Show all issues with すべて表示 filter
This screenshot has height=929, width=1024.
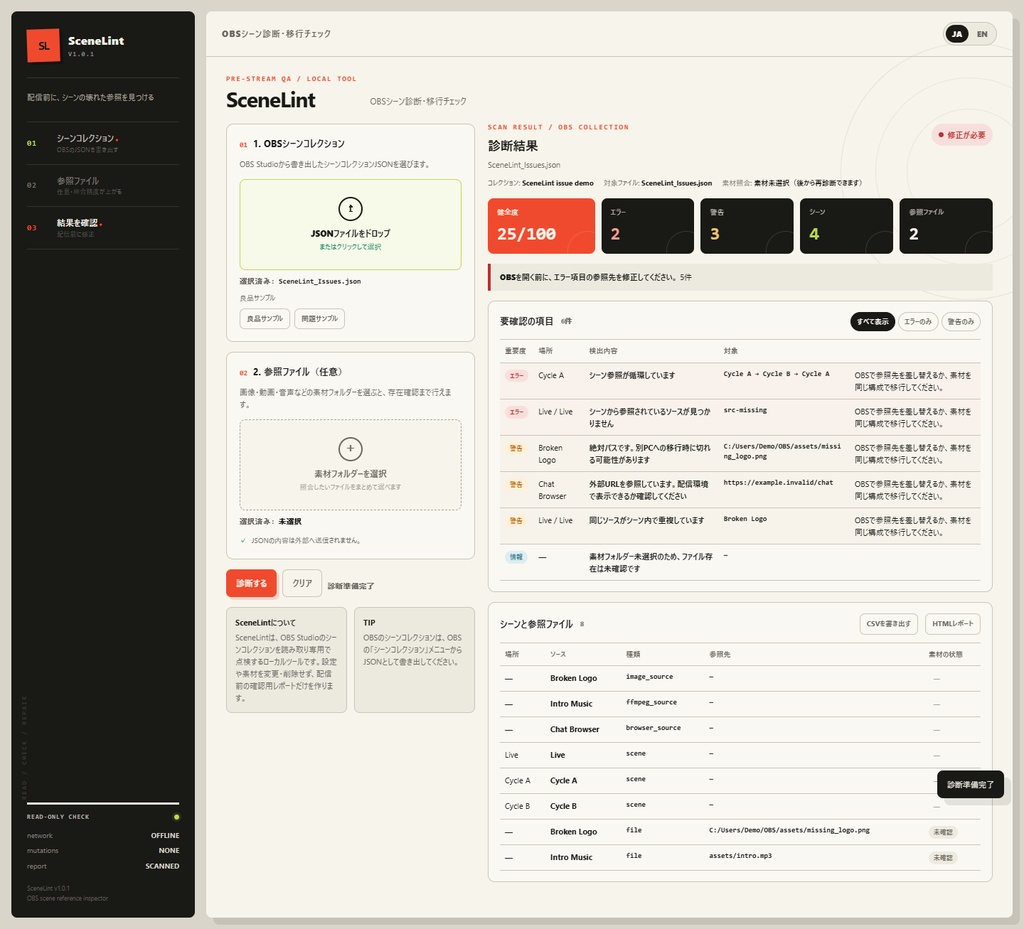872,321
